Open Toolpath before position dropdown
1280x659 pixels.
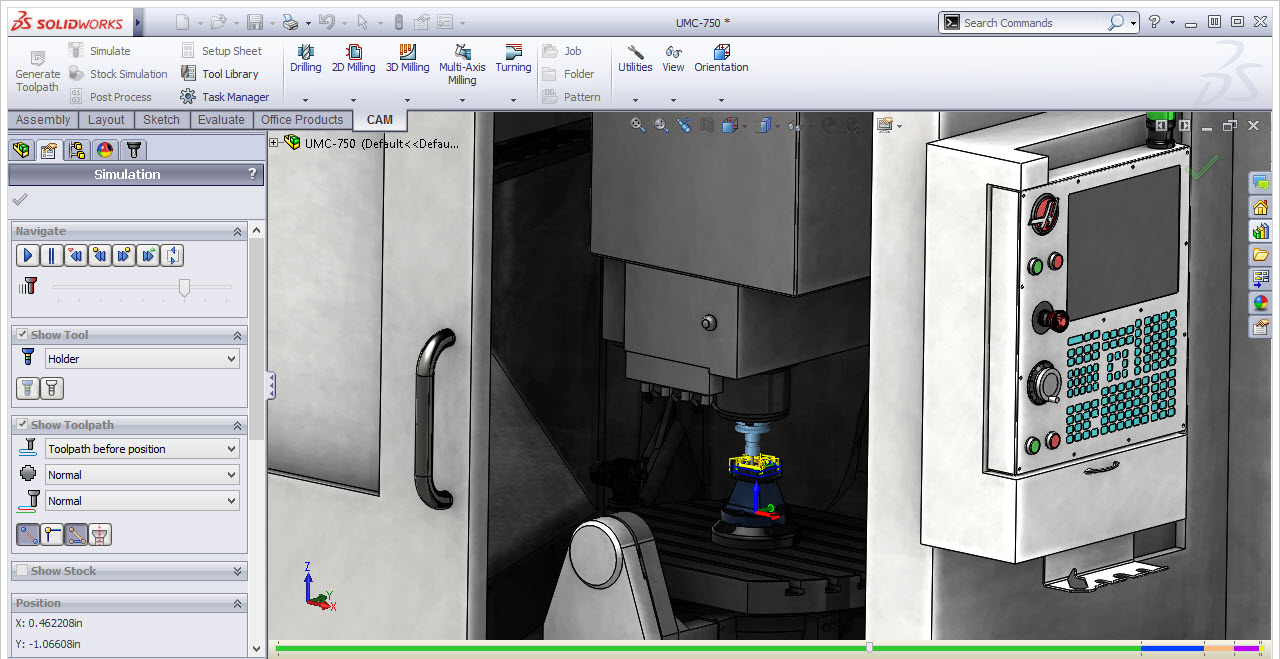[142, 449]
